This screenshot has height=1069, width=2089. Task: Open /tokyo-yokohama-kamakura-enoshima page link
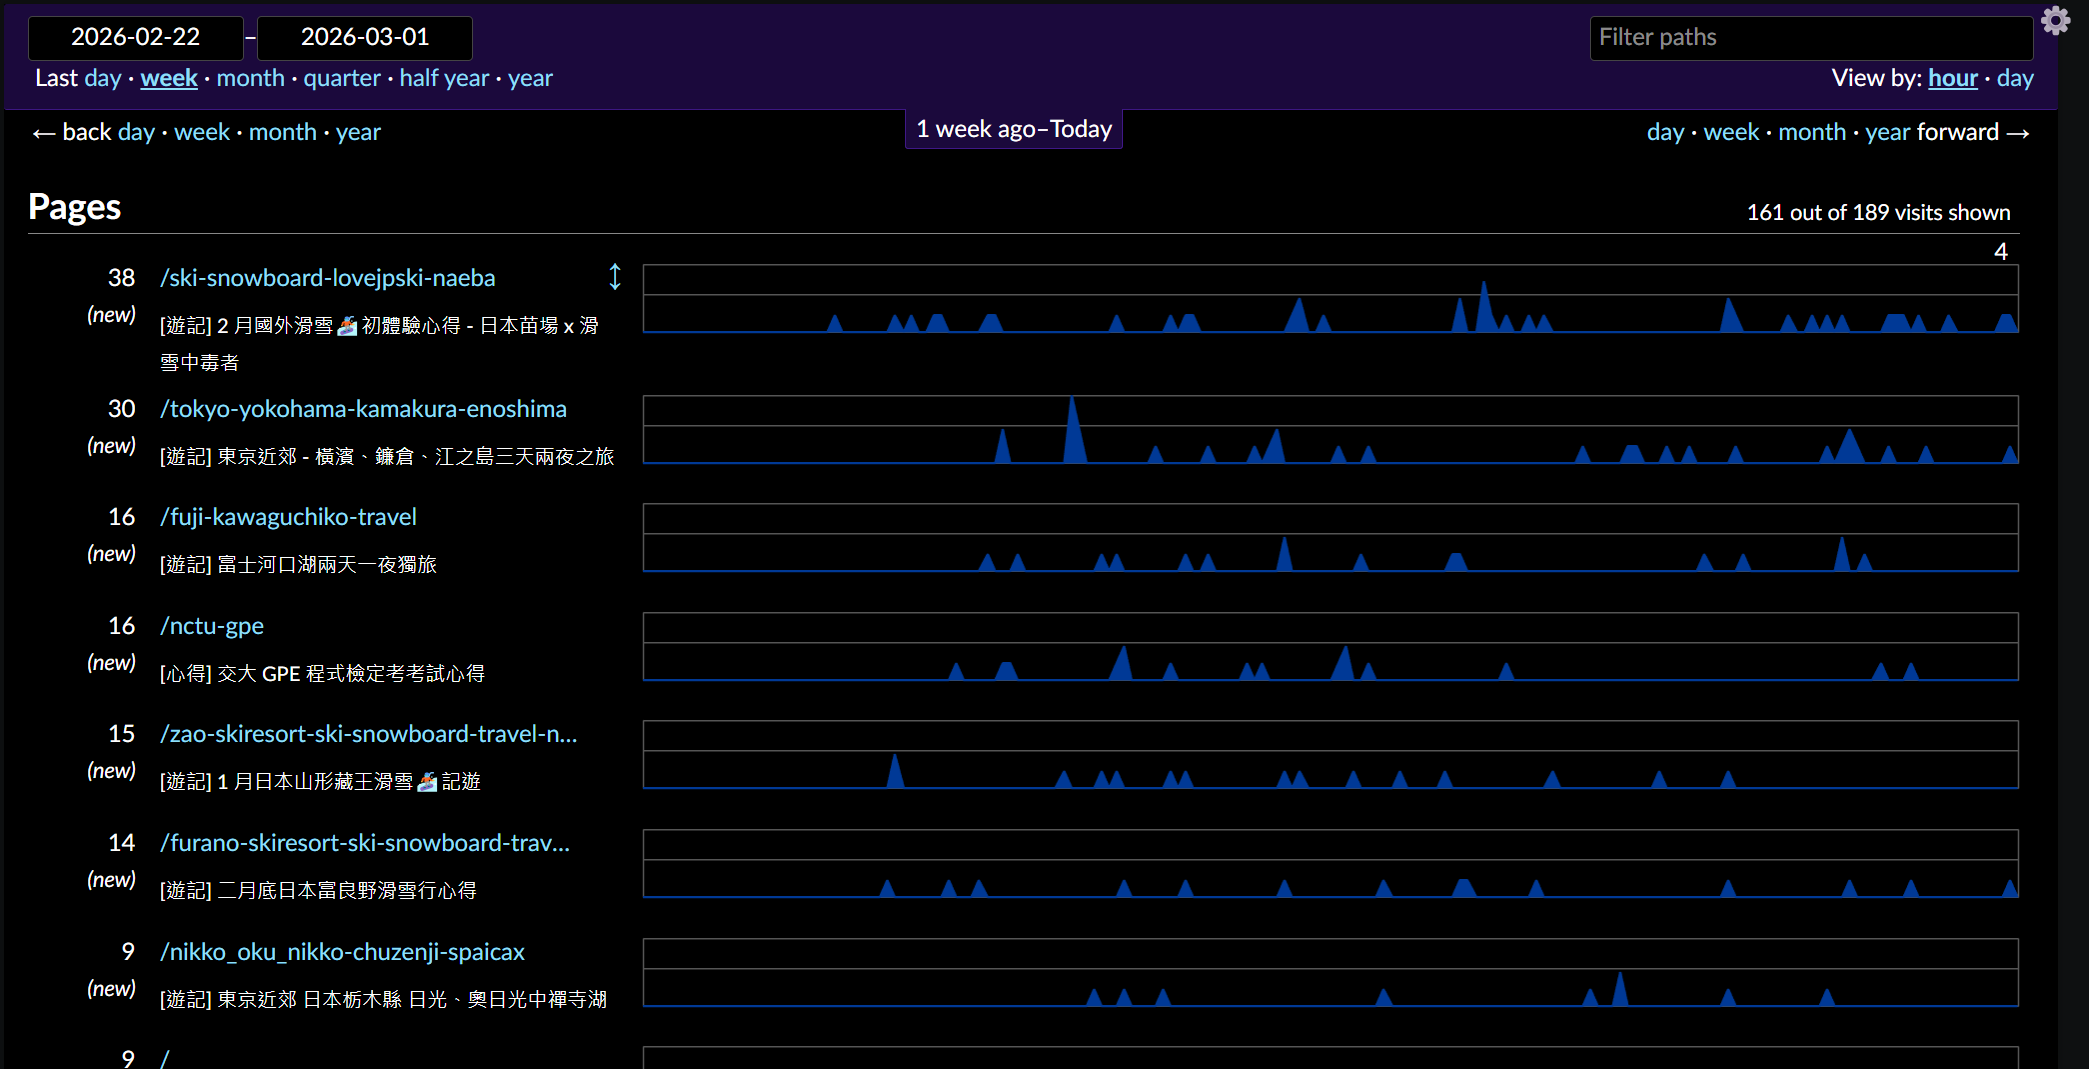click(363, 409)
